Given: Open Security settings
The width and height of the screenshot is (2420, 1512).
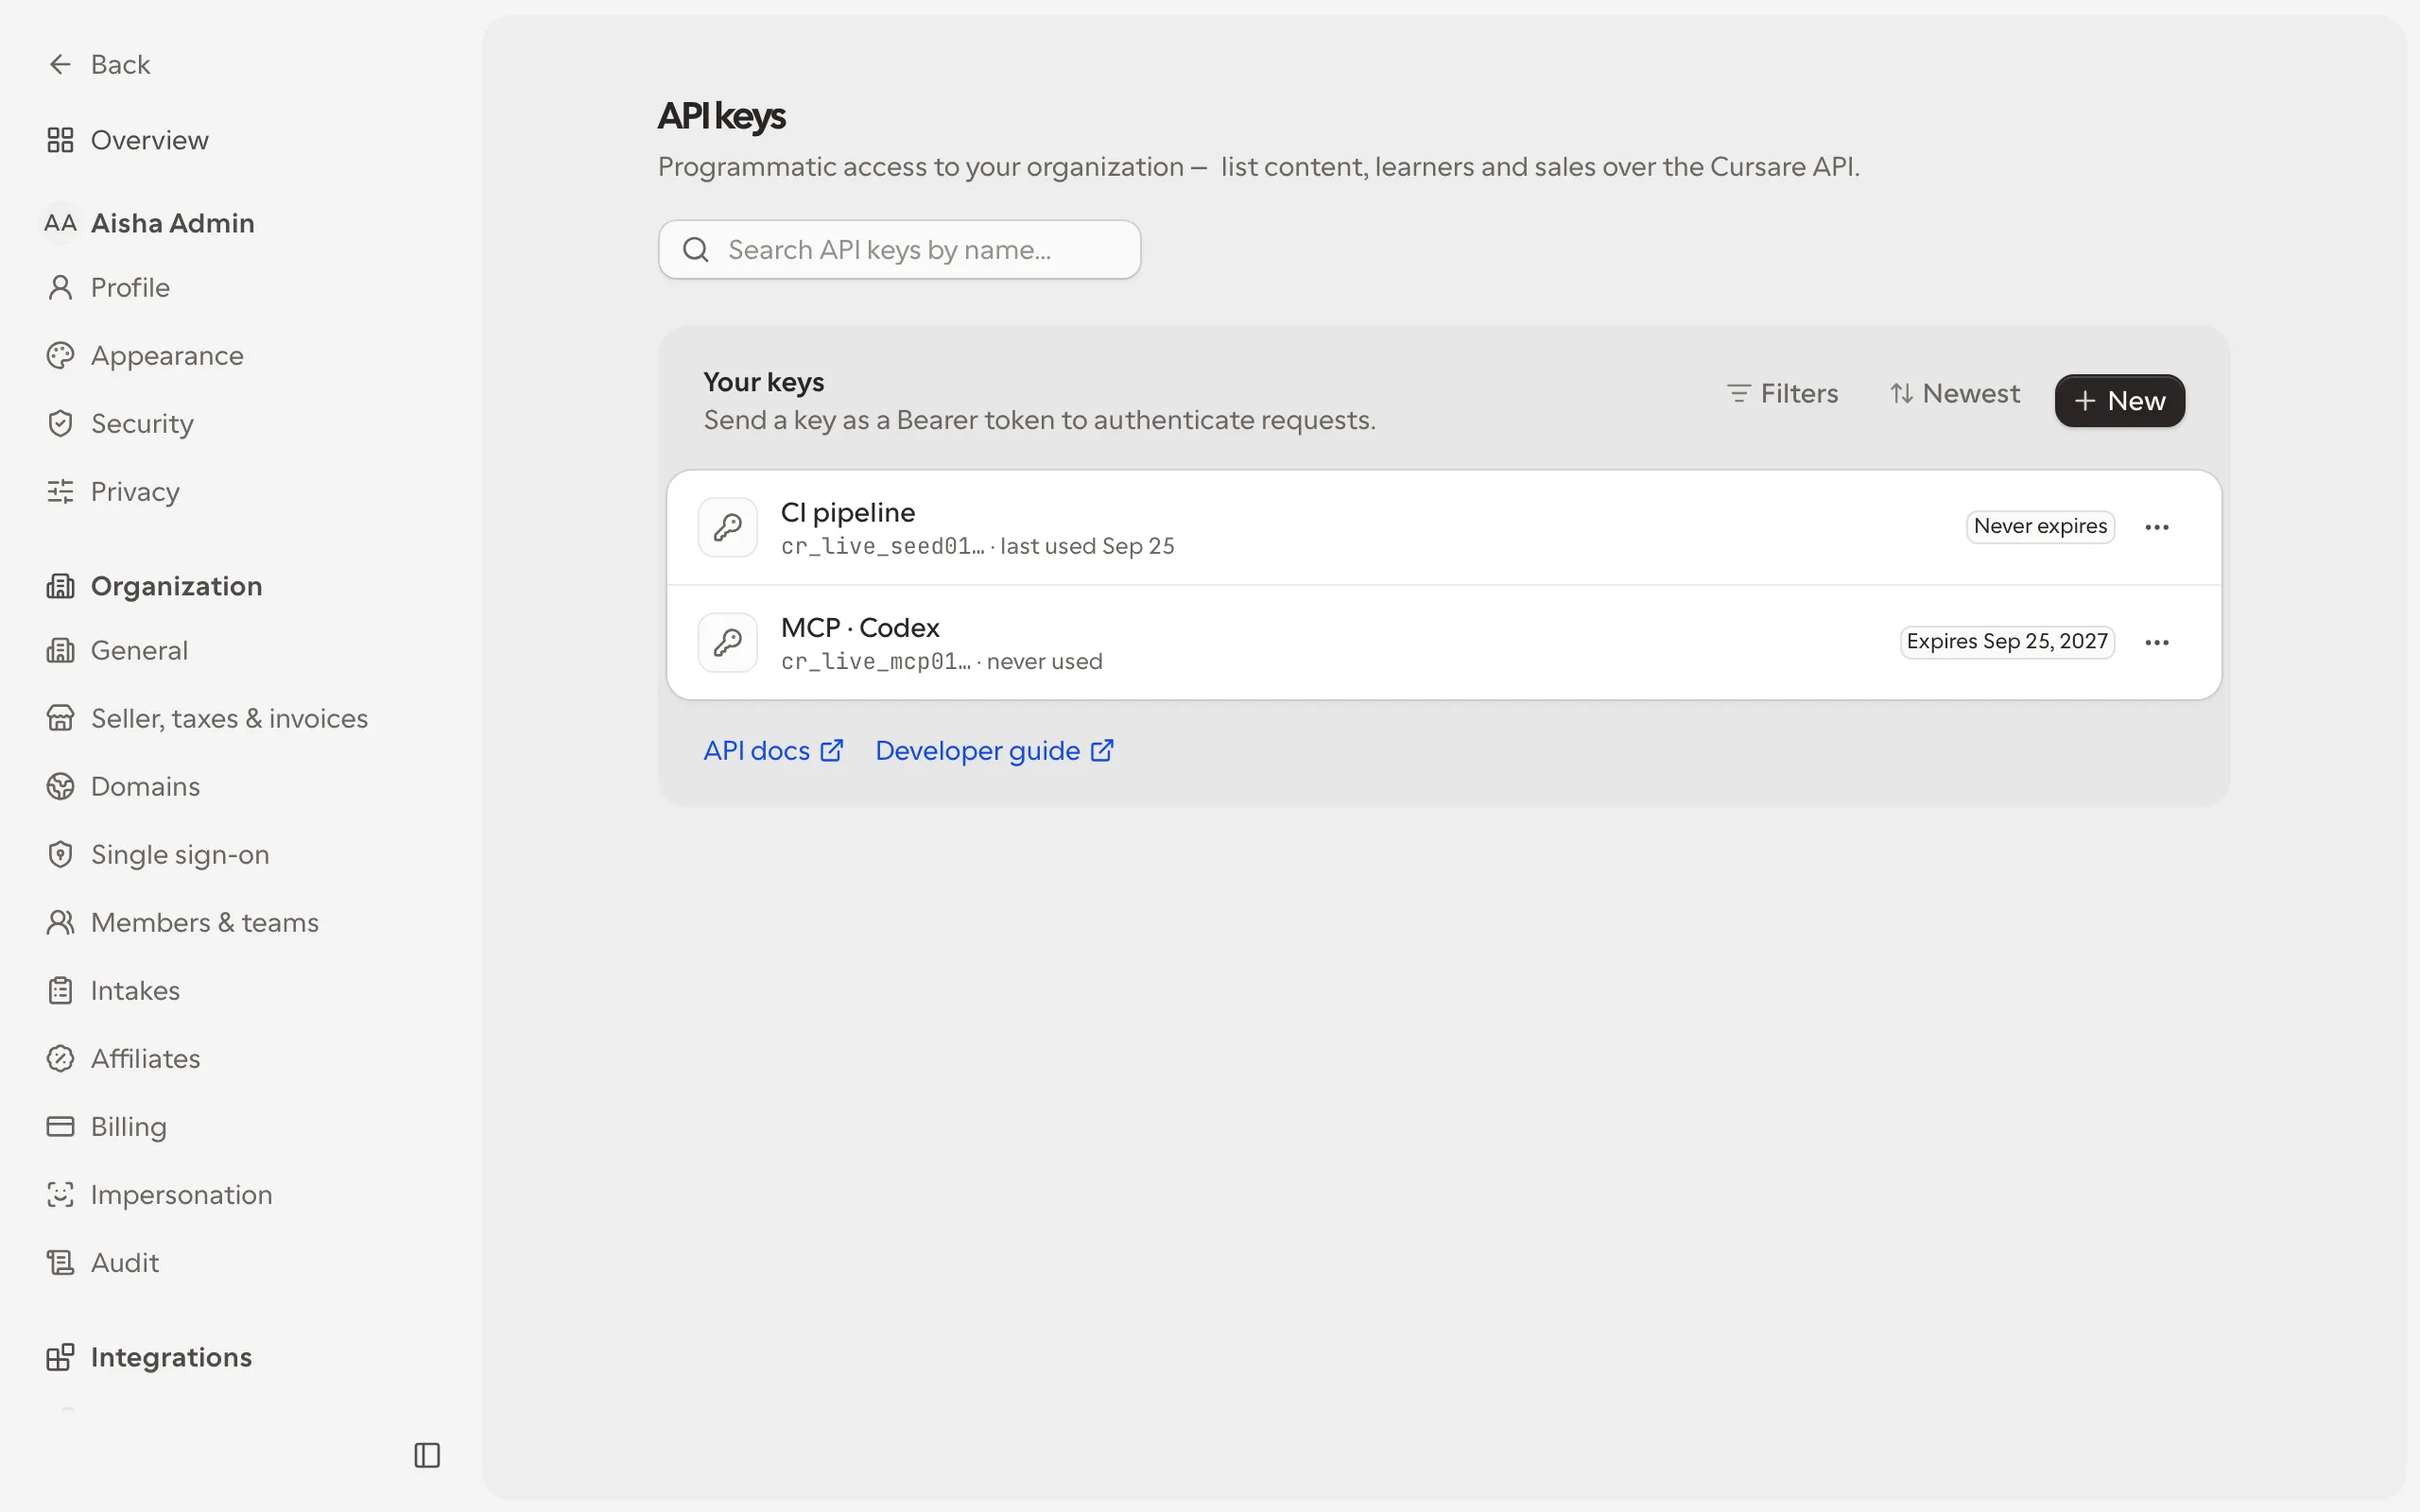Looking at the screenshot, I should click(x=120, y=424).
